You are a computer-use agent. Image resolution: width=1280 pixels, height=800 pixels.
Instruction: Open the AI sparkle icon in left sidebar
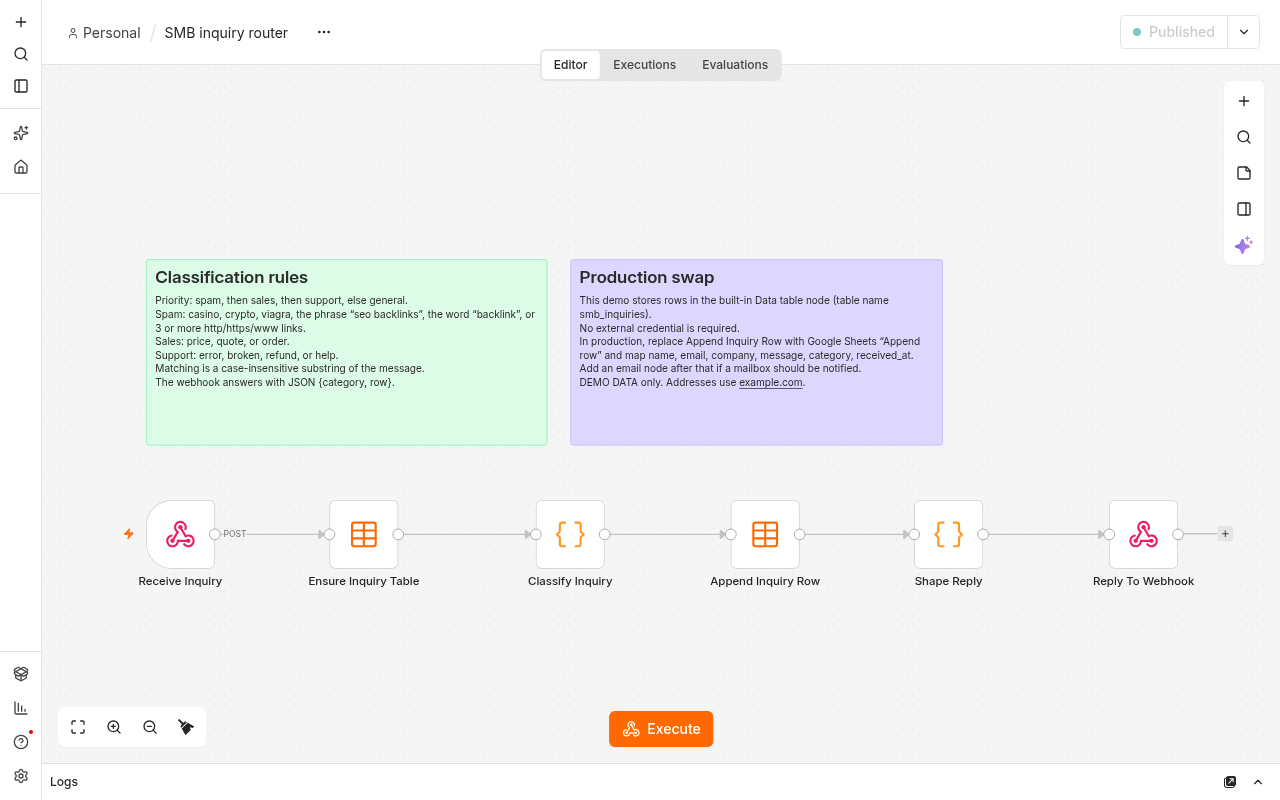point(21,133)
